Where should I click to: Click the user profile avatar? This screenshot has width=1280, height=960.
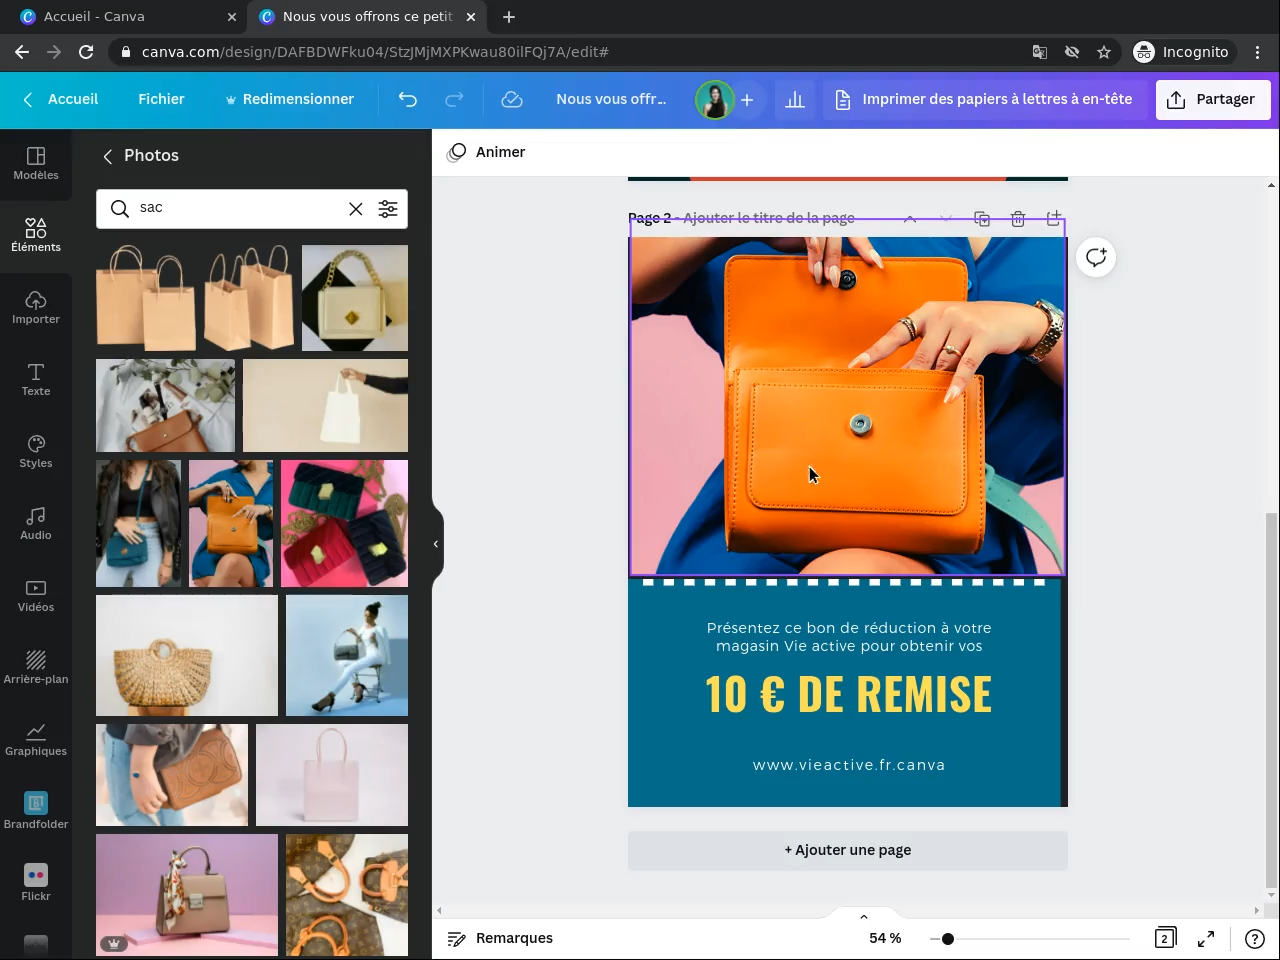pos(714,99)
